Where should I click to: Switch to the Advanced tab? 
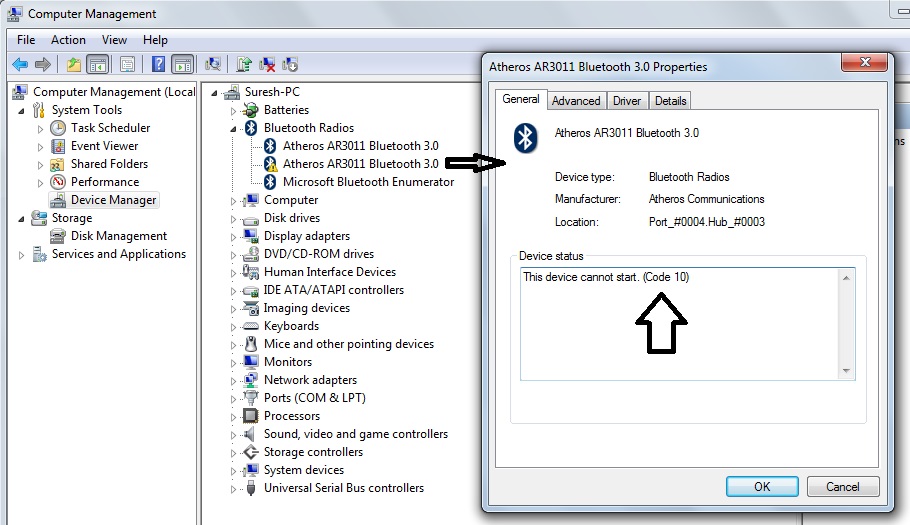pyautogui.click(x=576, y=101)
